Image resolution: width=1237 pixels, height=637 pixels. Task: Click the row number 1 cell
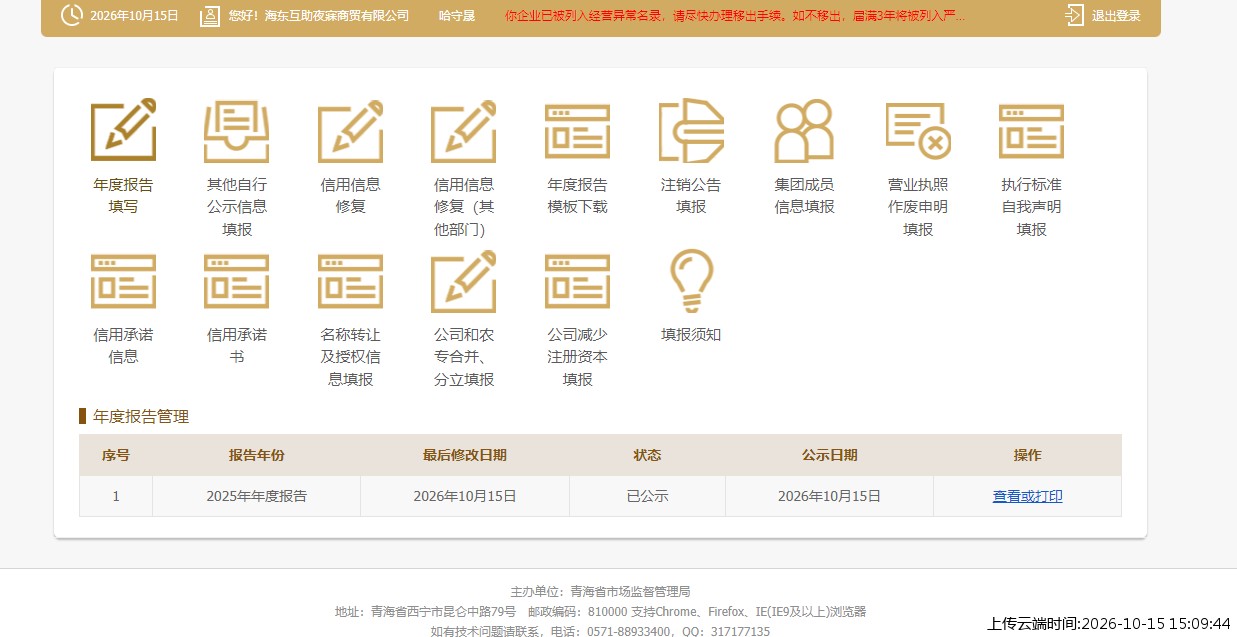coord(116,496)
